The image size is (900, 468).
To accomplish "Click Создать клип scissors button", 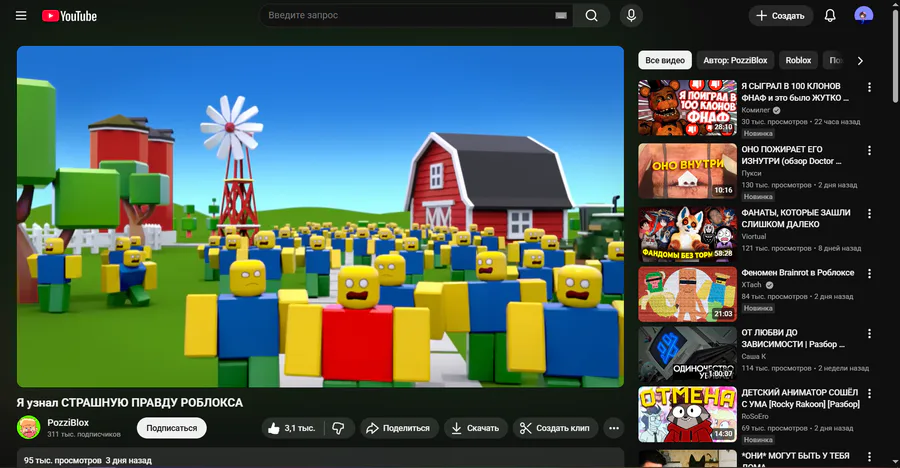I will click(555, 428).
